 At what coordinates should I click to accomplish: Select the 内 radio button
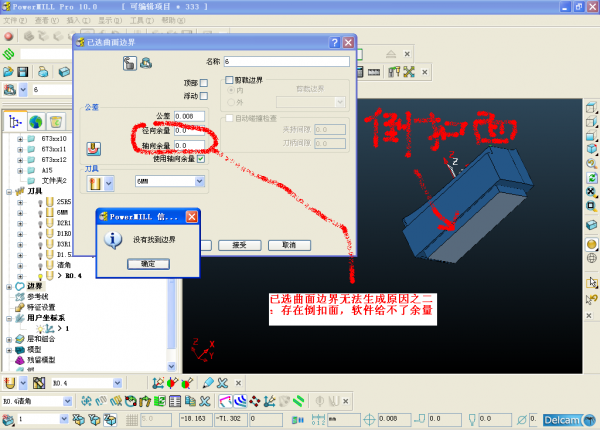(x=231, y=90)
